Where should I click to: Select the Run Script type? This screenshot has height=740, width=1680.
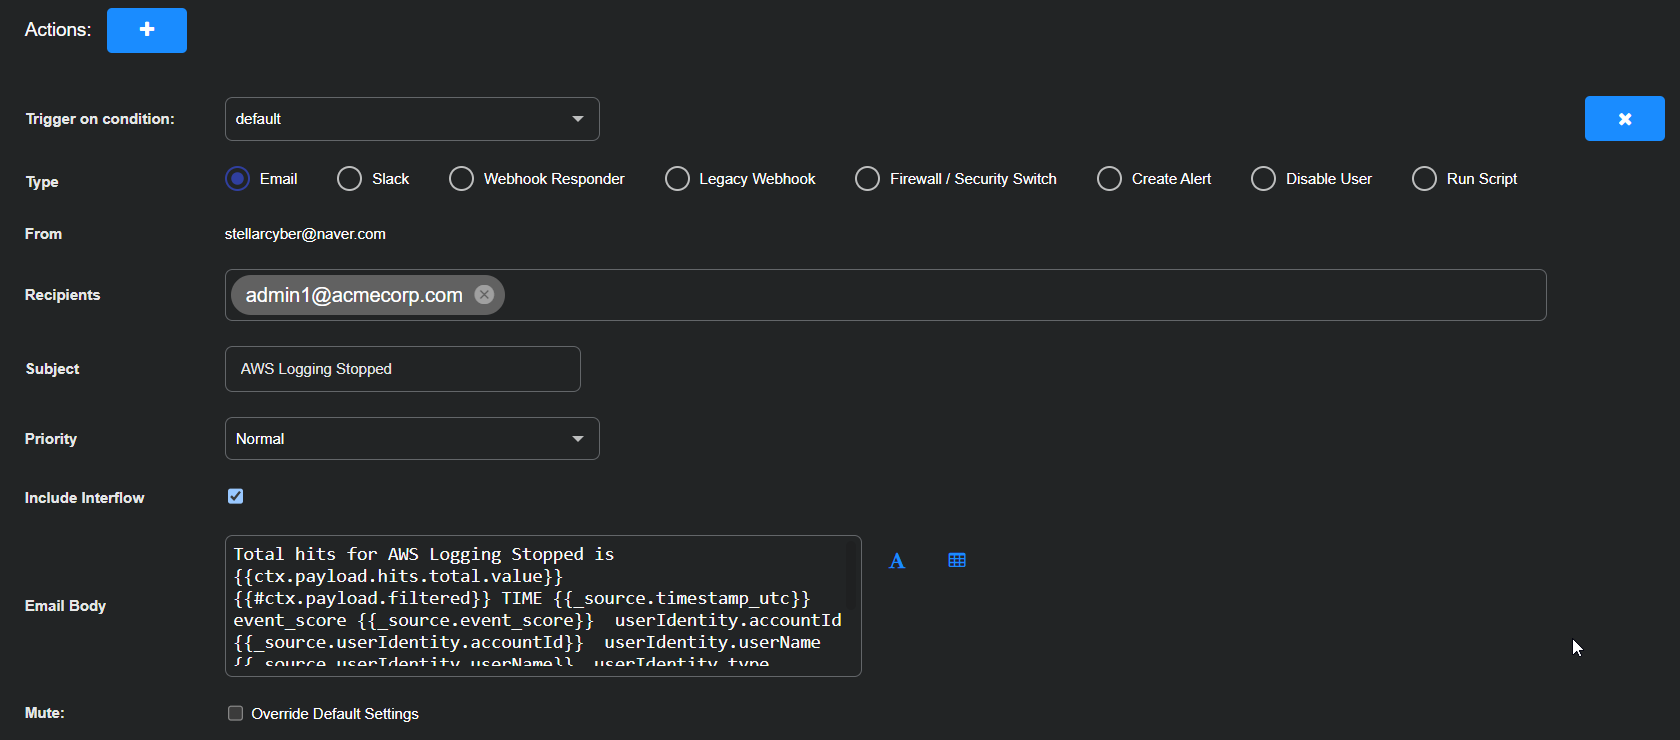(x=1424, y=179)
